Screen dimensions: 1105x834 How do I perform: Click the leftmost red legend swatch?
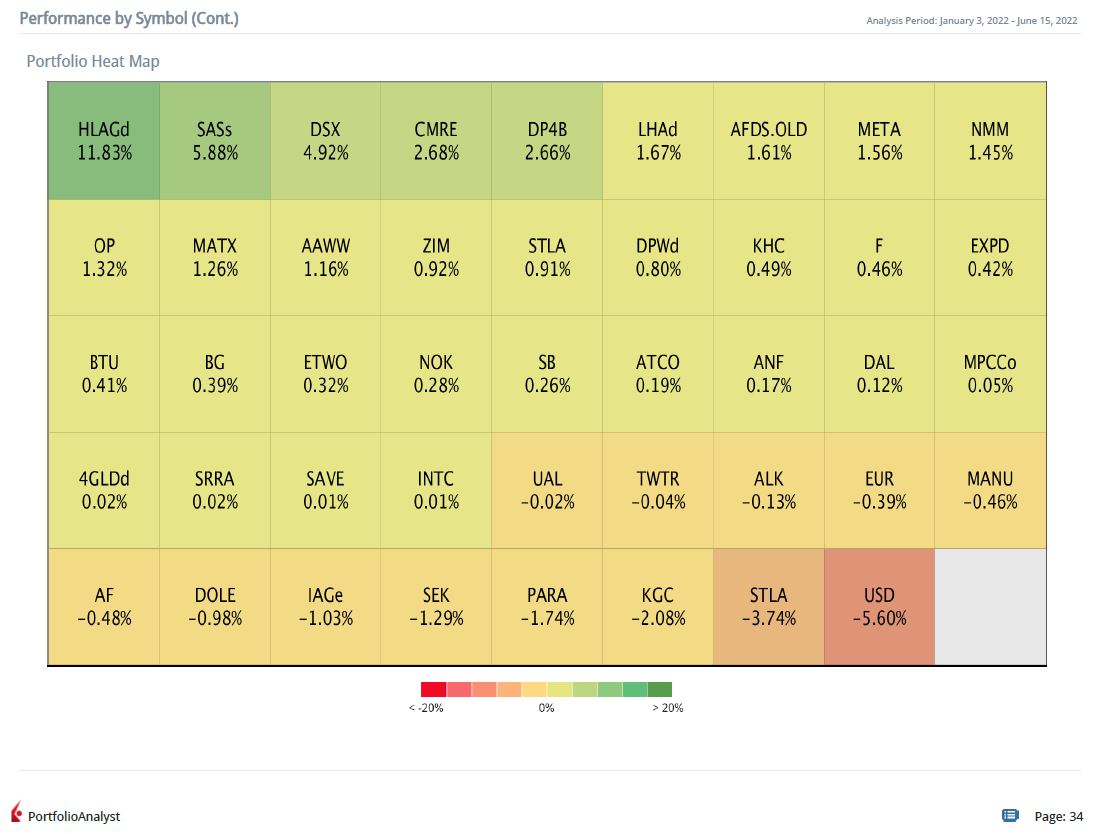pyautogui.click(x=433, y=689)
